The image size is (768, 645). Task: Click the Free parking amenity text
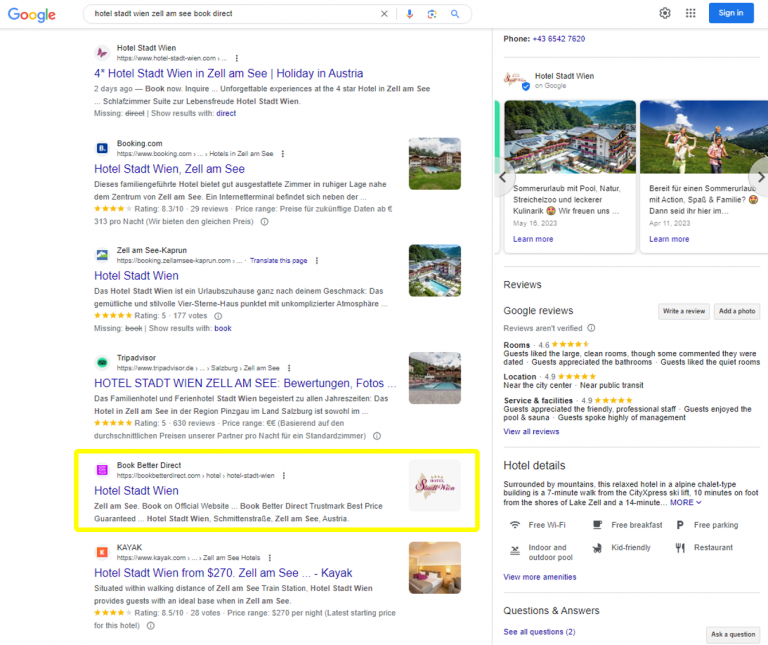716,525
